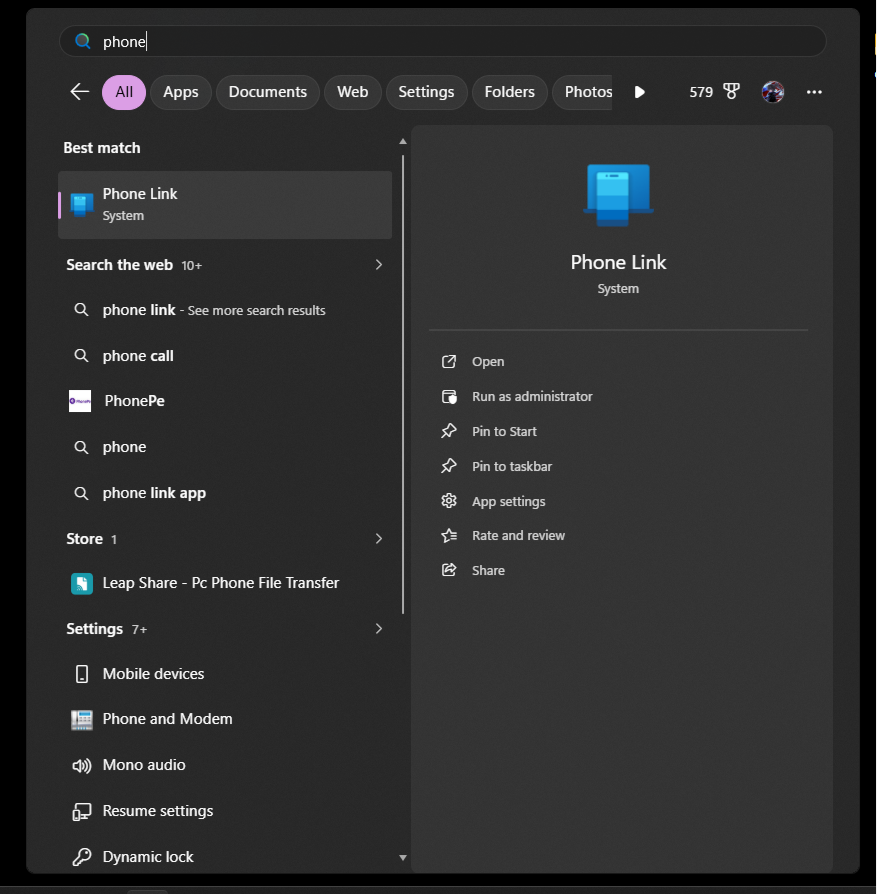Viewport: 877px width, 895px height.
Task: Open the Mono audio setting
Action: [x=225, y=765]
